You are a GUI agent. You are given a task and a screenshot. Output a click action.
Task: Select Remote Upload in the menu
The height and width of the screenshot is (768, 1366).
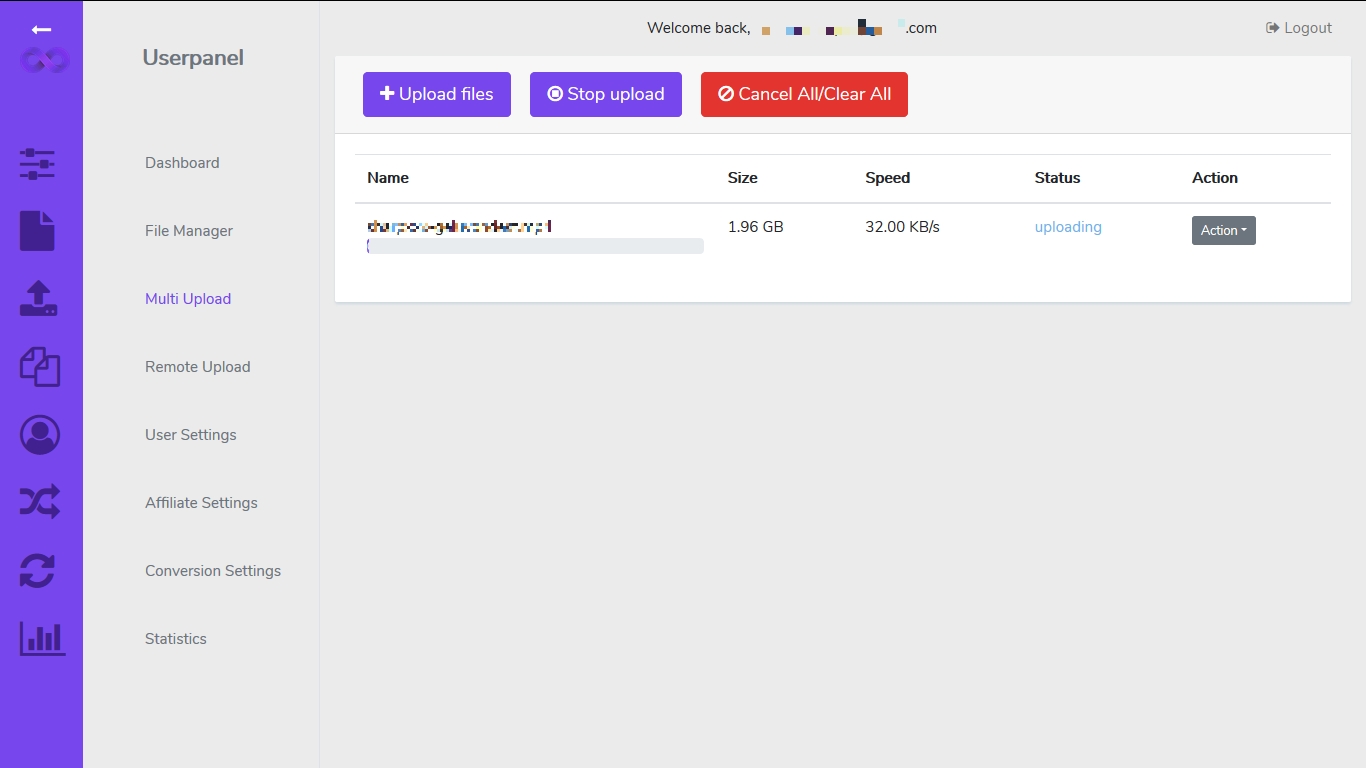[198, 367]
